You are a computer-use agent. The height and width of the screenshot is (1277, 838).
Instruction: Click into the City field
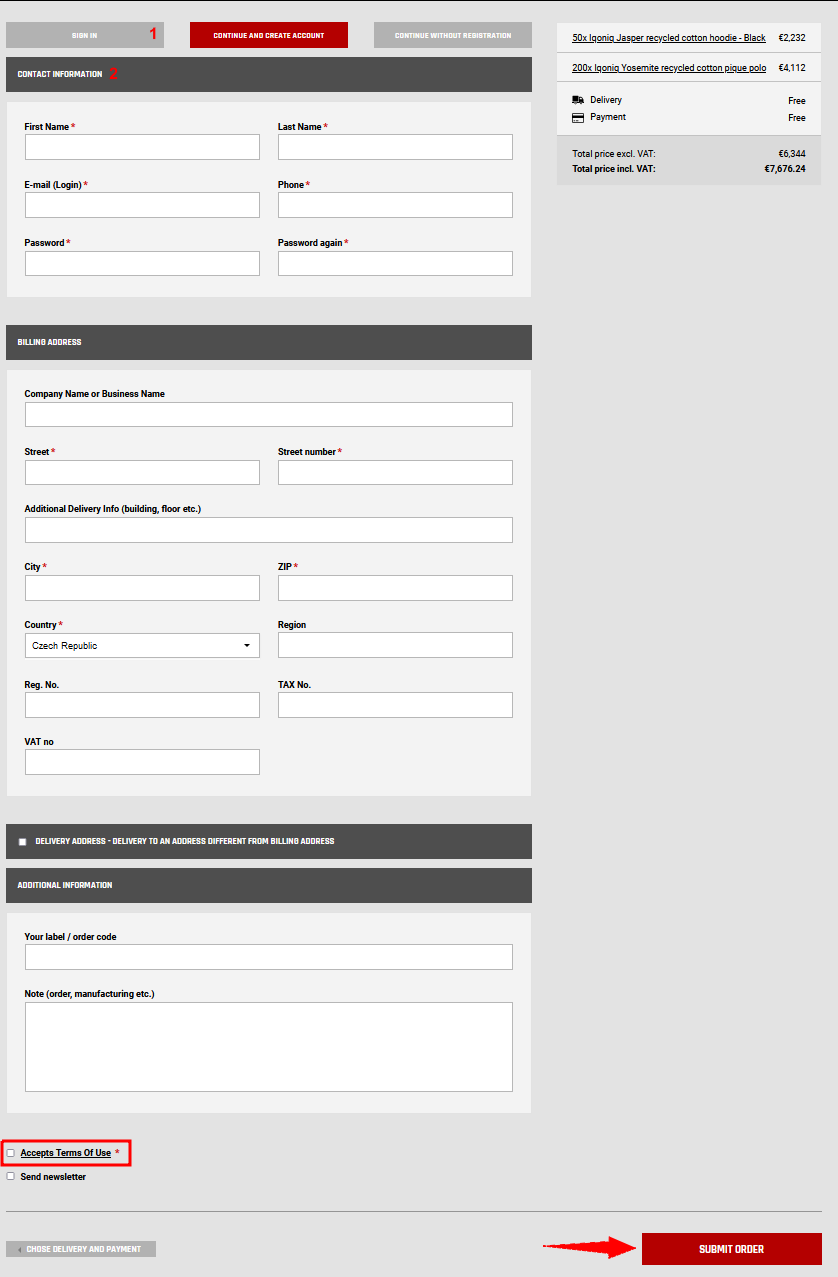pos(142,588)
